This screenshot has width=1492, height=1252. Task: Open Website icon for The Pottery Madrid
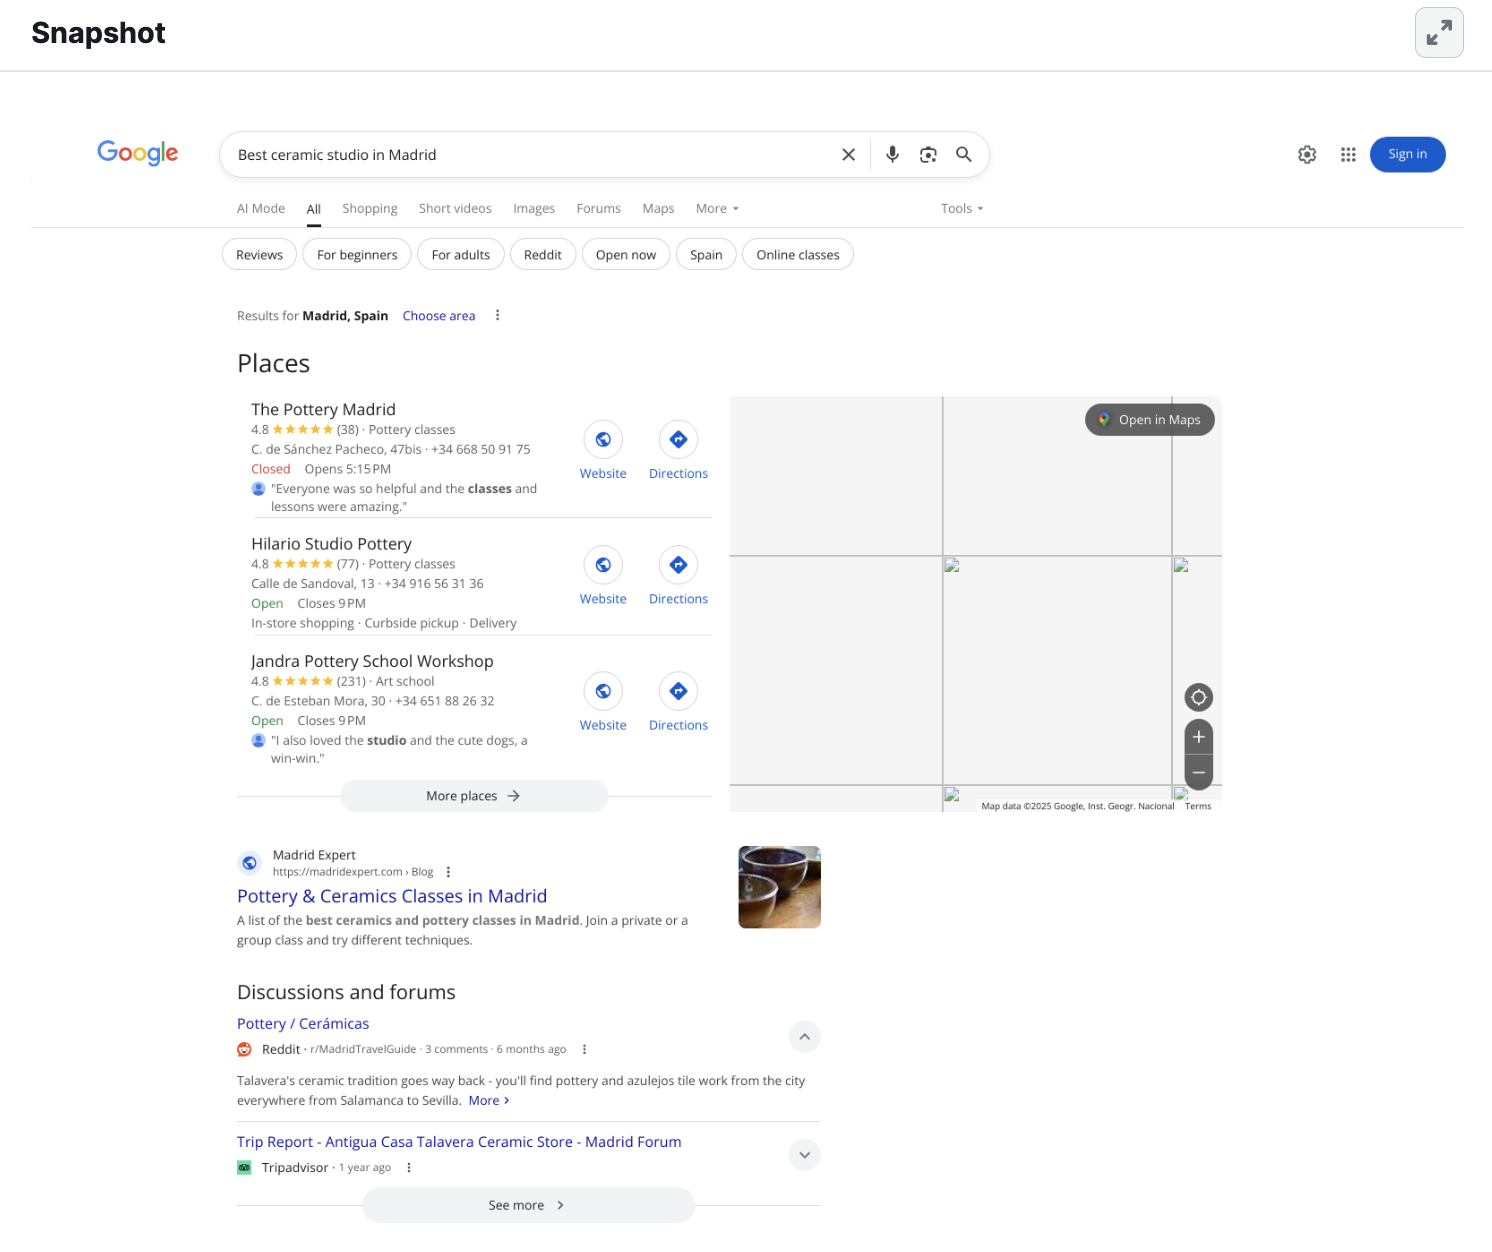point(603,439)
